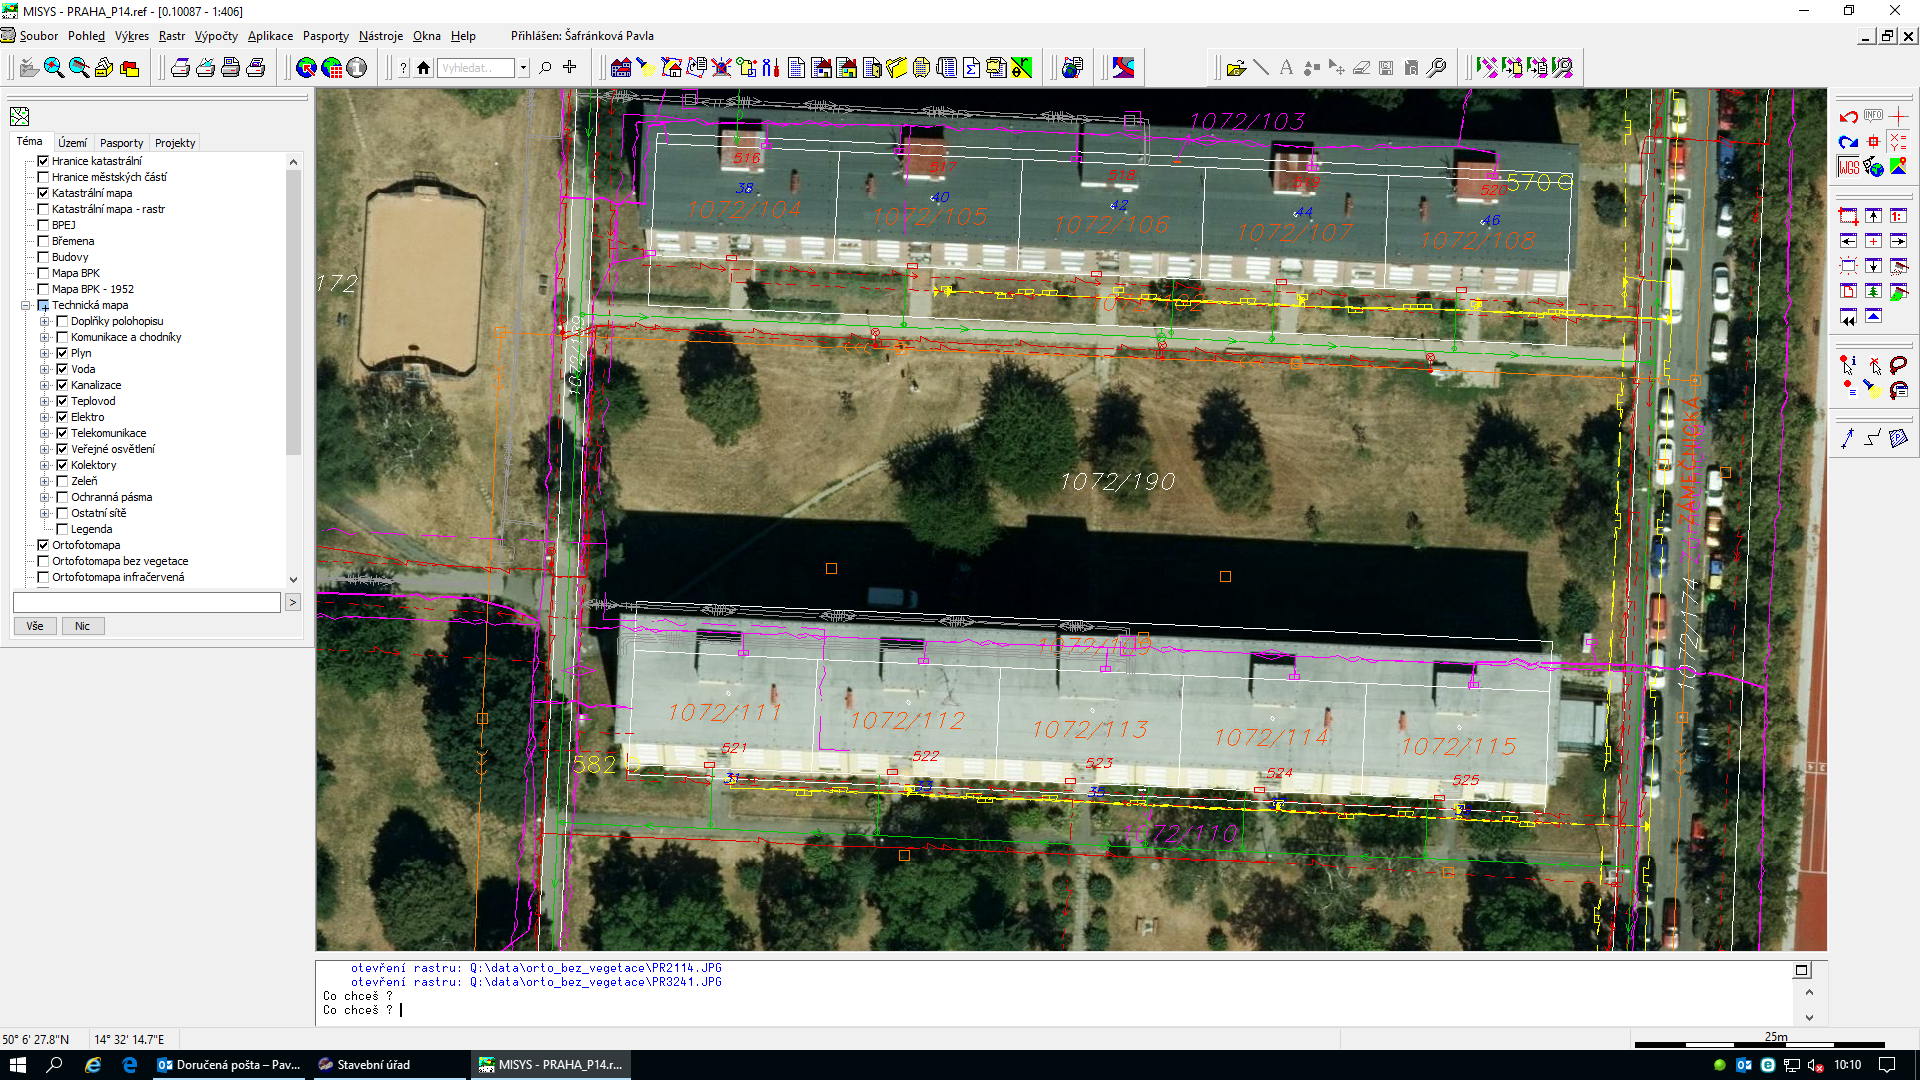Click the previous view double-arrow icon
Image resolution: width=1920 pixels, height=1080 pixels.
(1848, 317)
